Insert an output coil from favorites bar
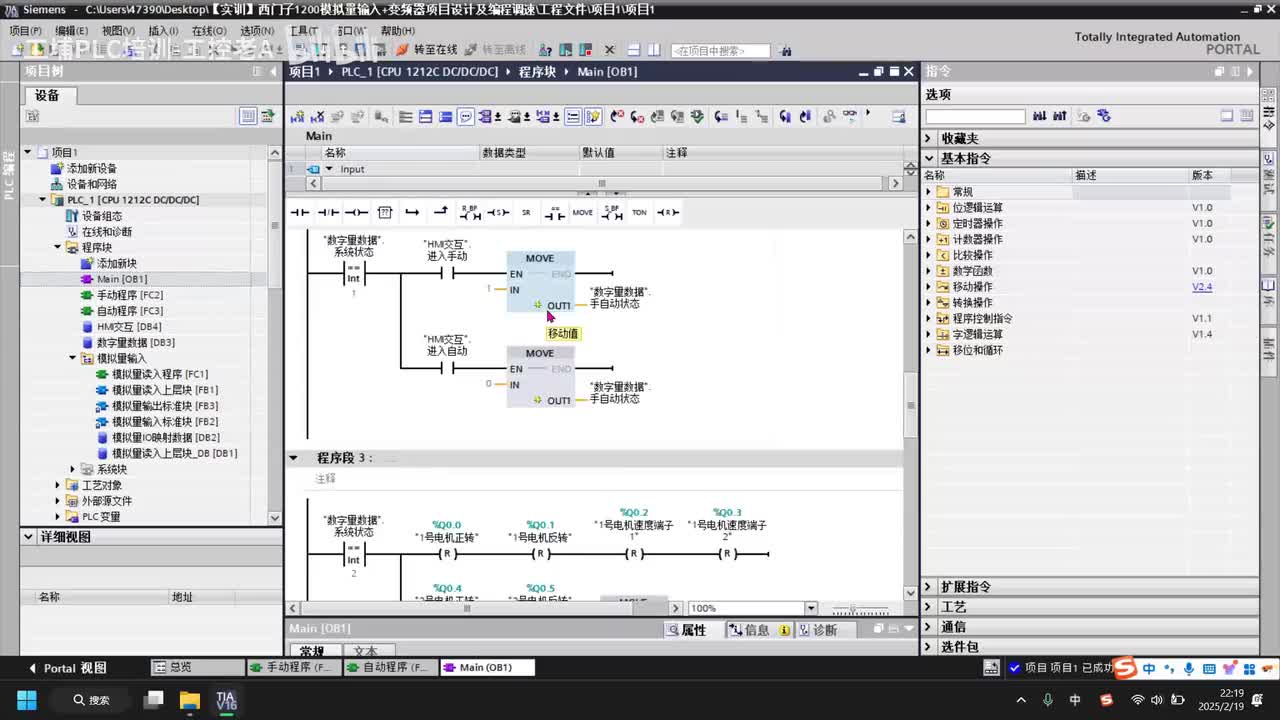The image size is (1280, 720). [356, 212]
